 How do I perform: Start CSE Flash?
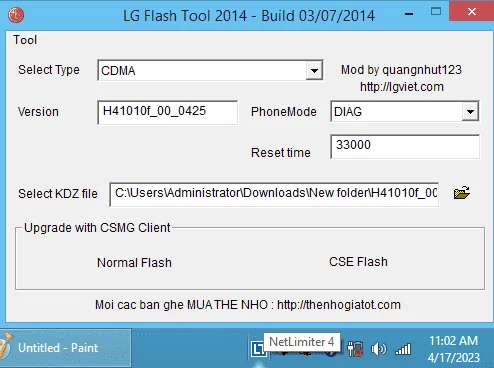click(358, 262)
